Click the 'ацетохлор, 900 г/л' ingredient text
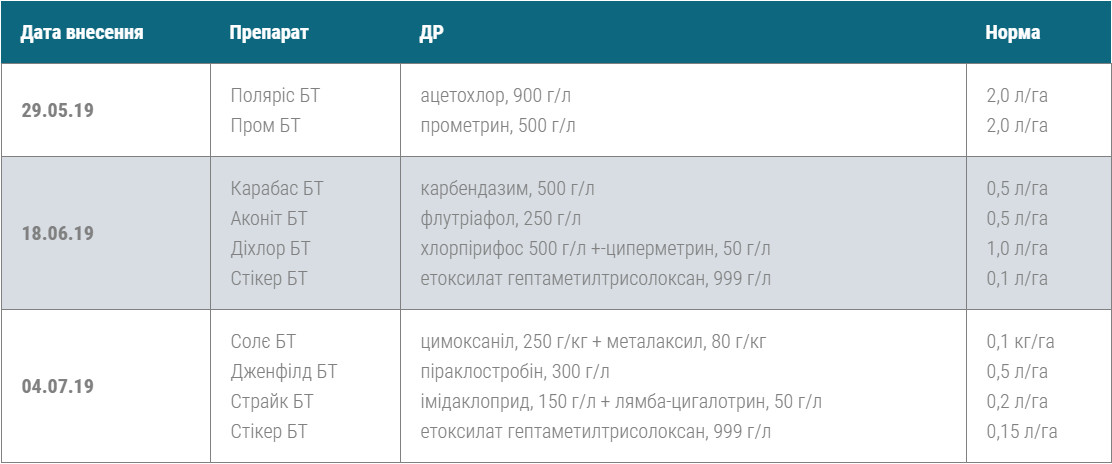This screenshot has height=464, width=1112. pyautogui.click(x=496, y=96)
